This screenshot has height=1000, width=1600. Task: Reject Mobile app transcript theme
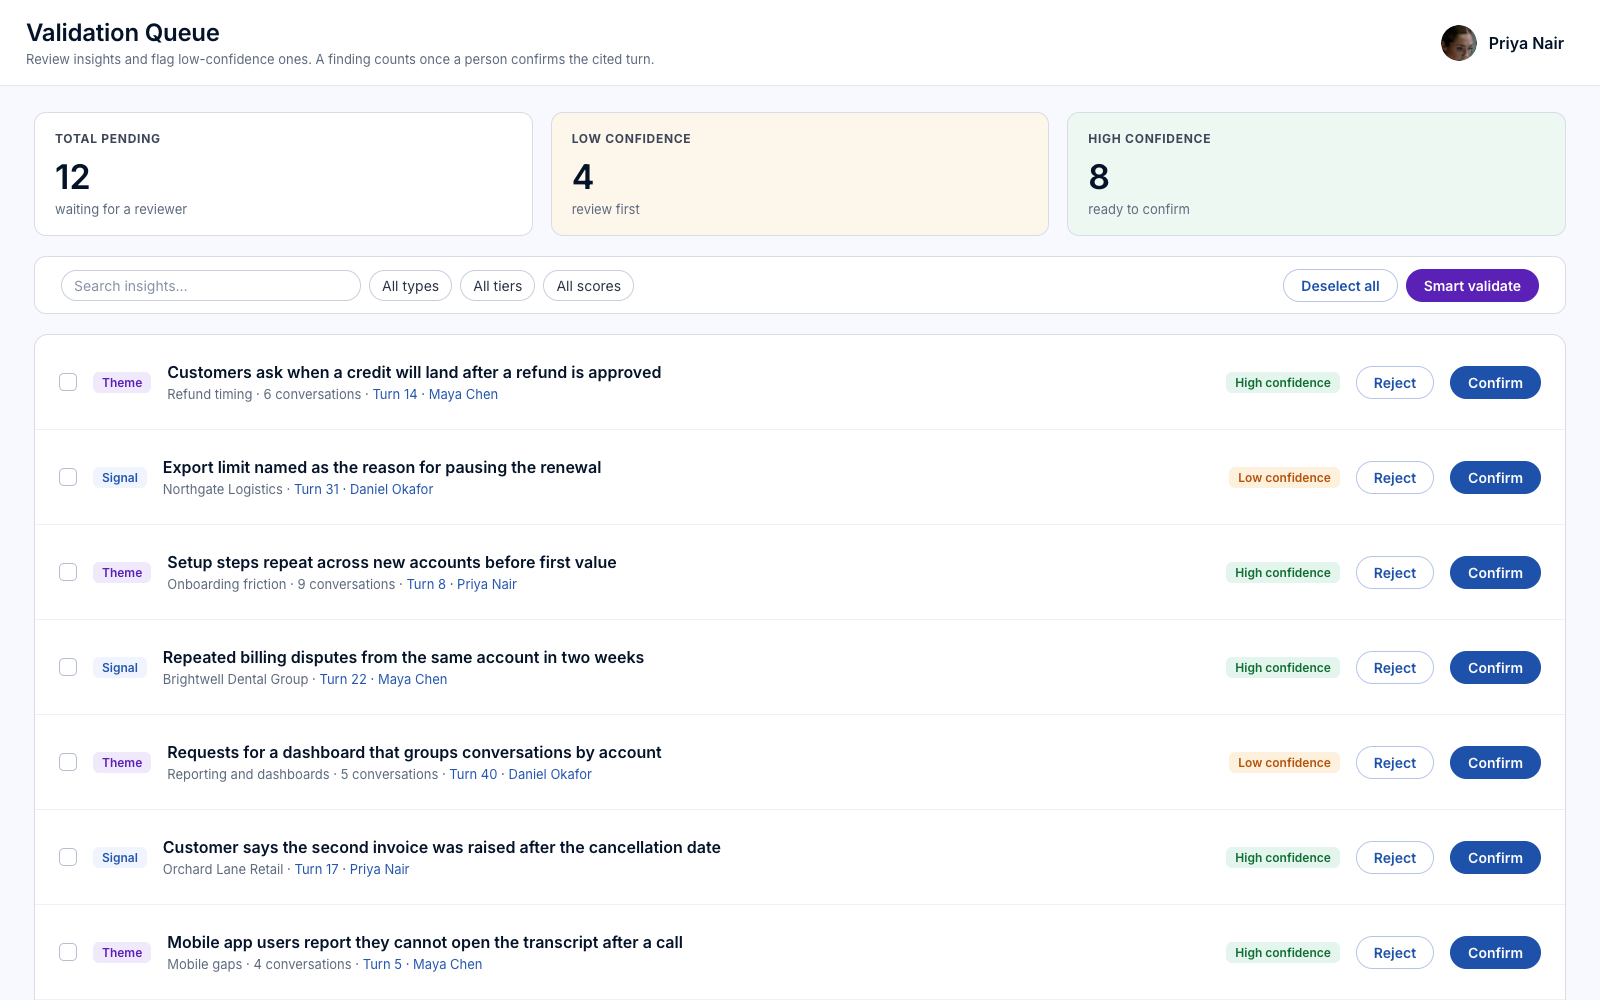point(1394,953)
